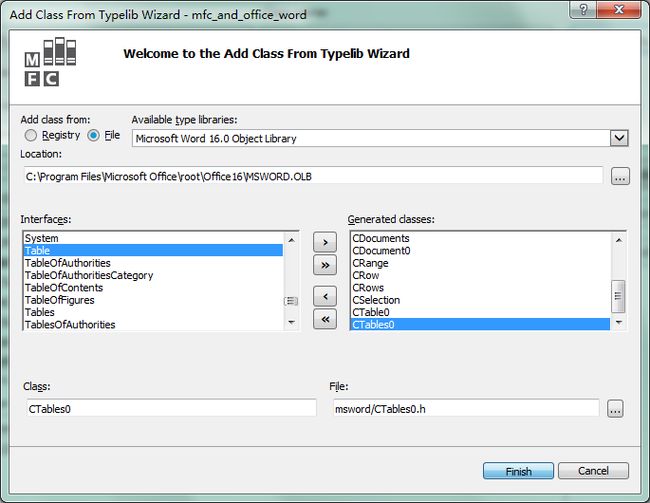Add all interfaces with double right arrow

point(325,265)
